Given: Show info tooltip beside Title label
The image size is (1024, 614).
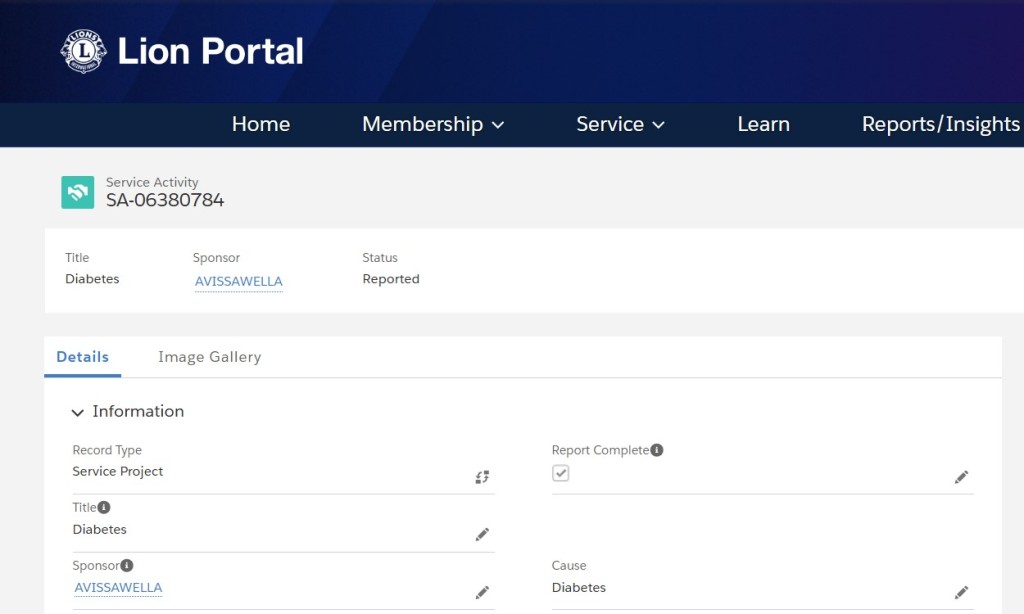Looking at the screenshot, I should point(104,507).
